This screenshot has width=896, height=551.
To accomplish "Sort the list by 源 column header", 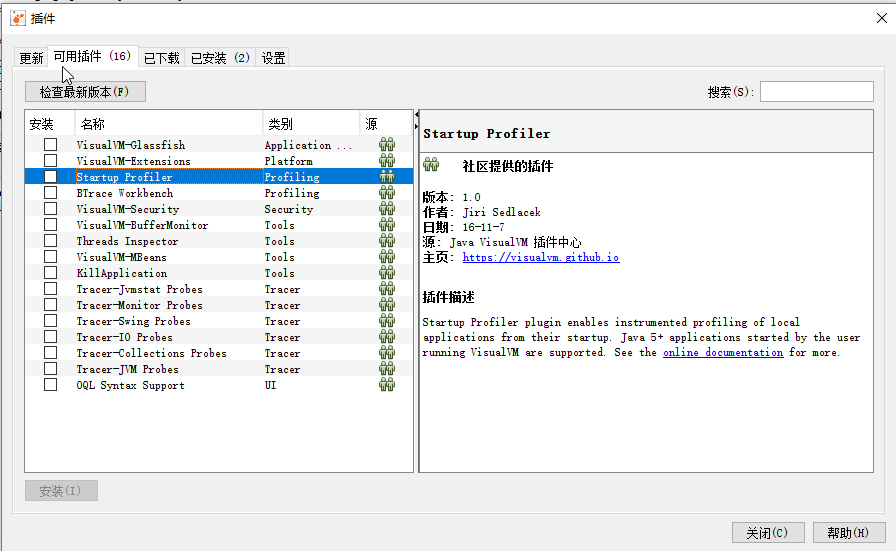I will click(386, 124).
